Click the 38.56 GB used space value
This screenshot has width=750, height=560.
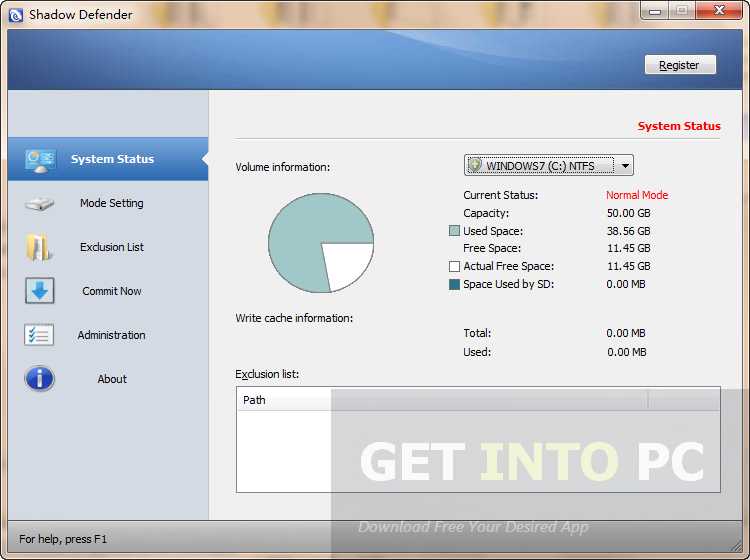(629, 231)
